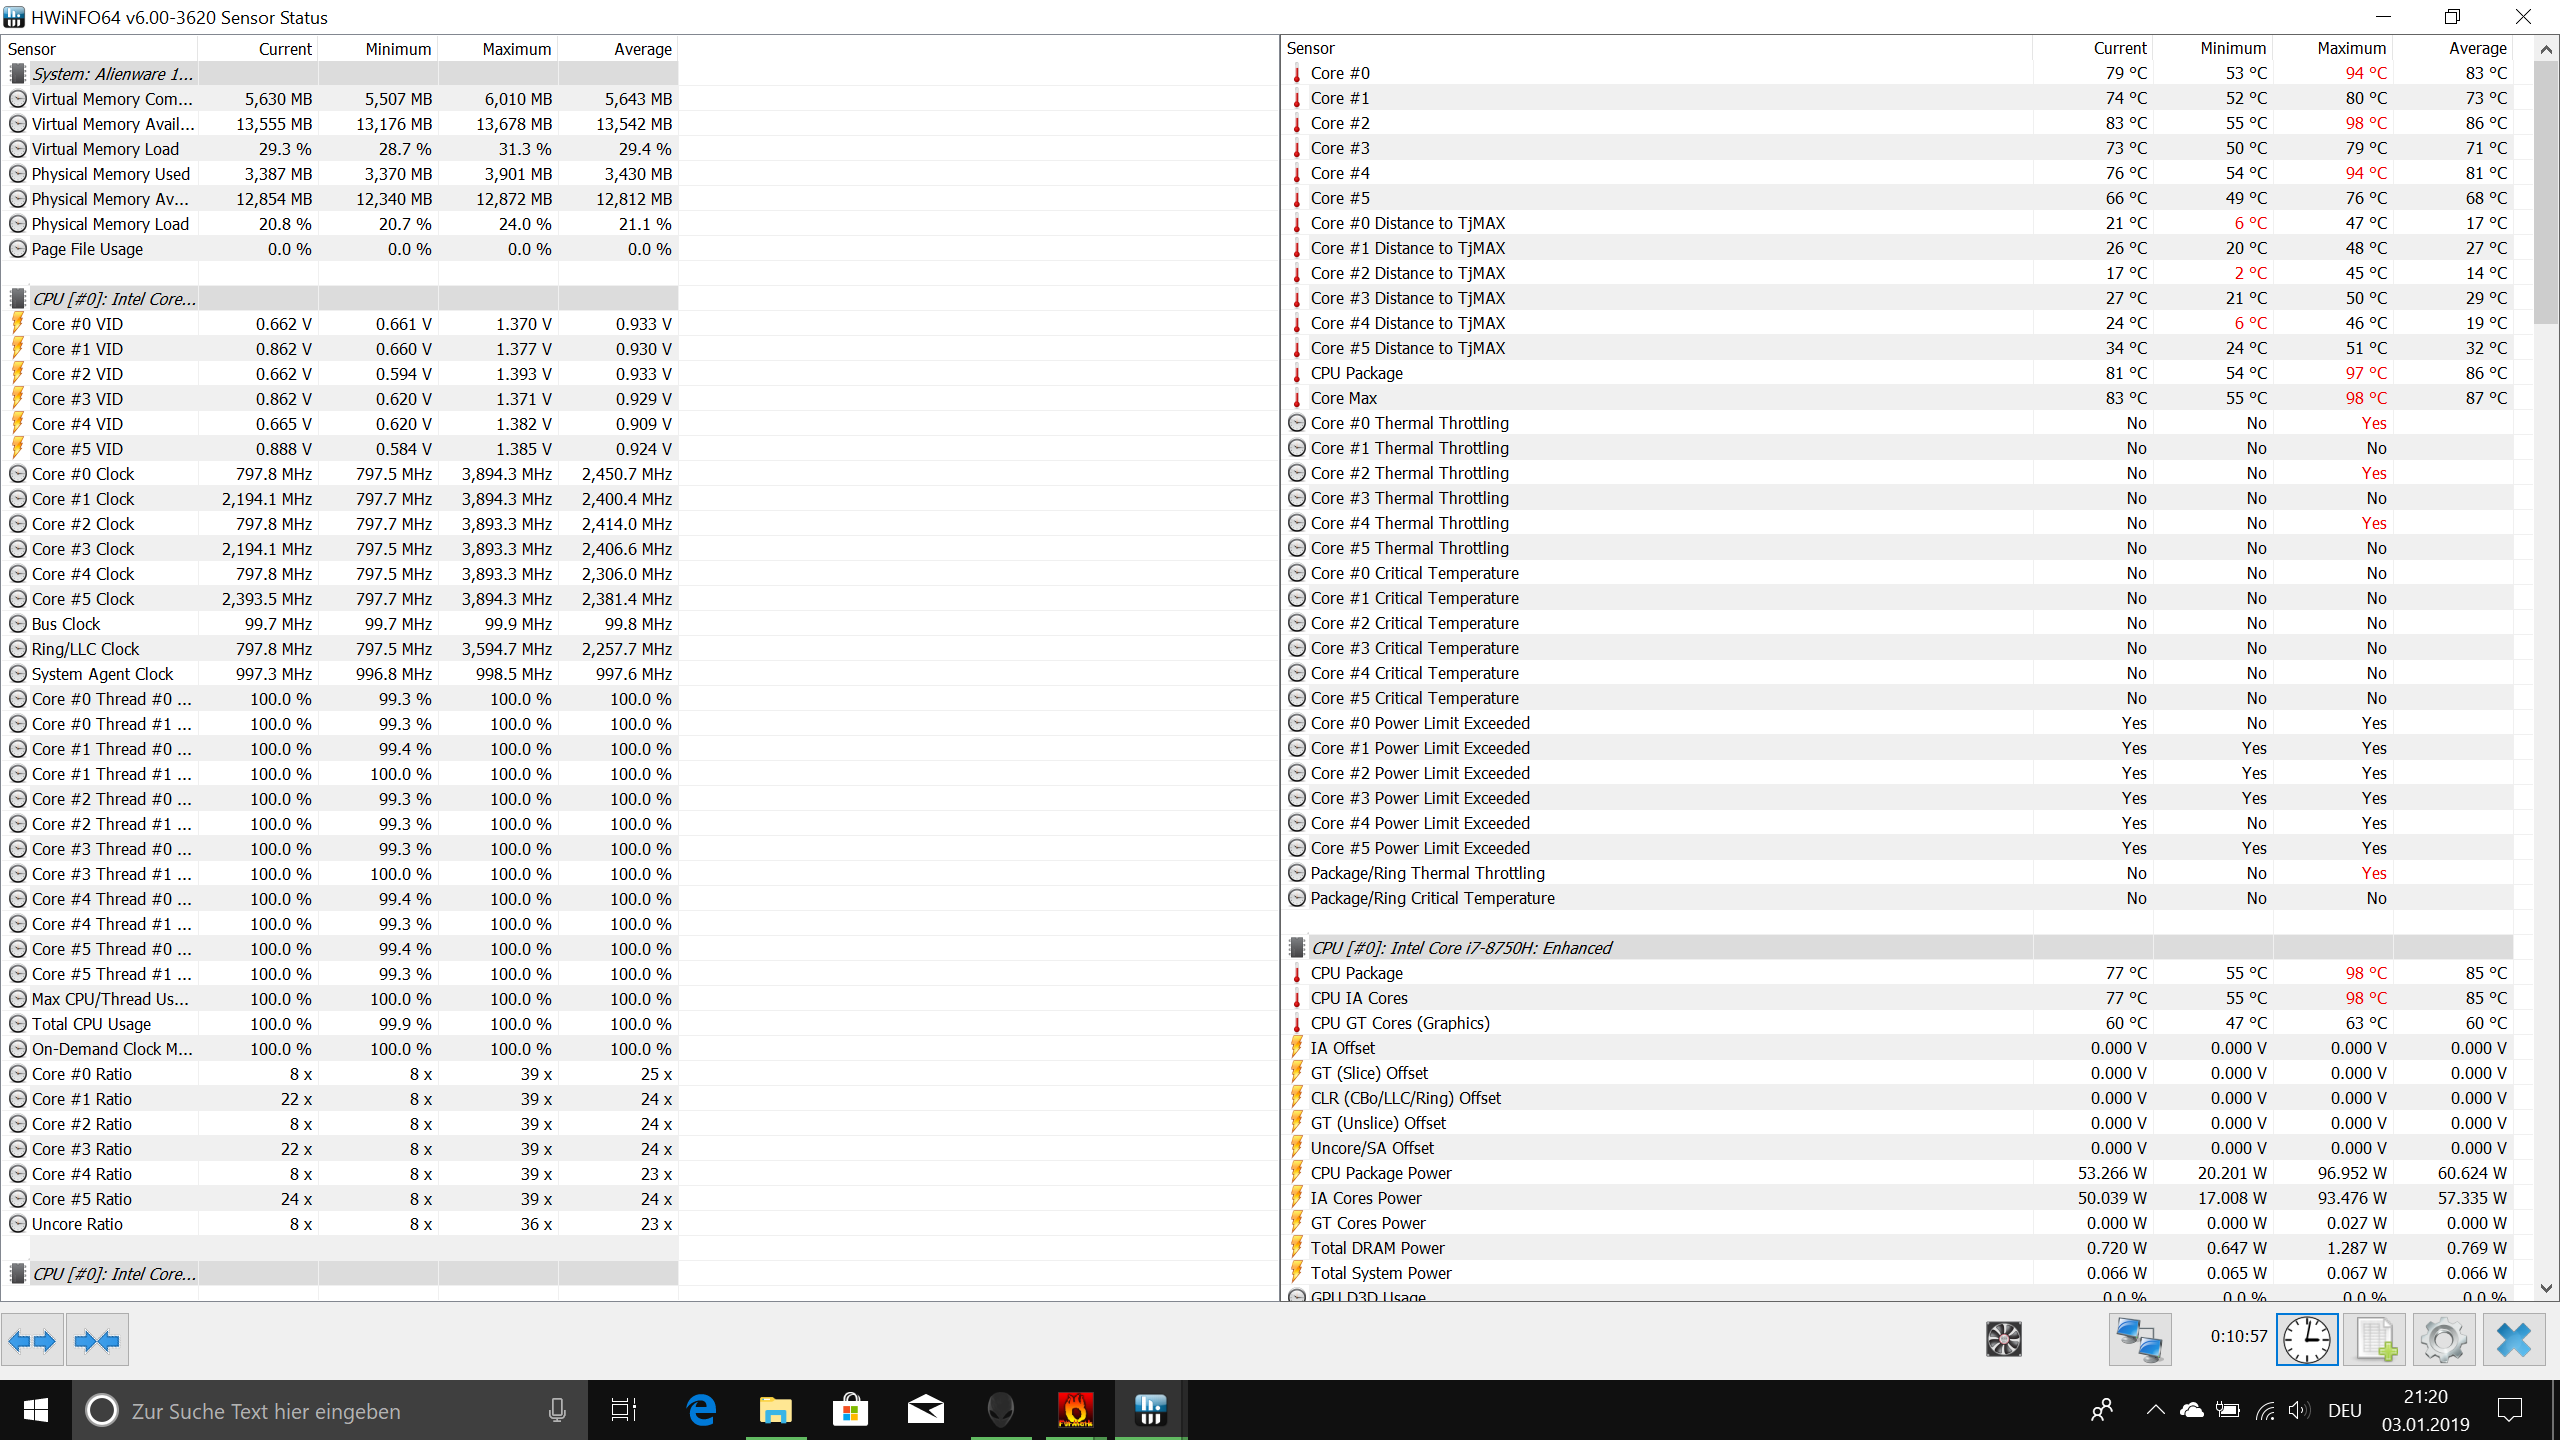Image resolution: width=2560 pixels, height=1440 pixels.
Task: Click battery status tray icon
Action: (x=2228, y=1410)
